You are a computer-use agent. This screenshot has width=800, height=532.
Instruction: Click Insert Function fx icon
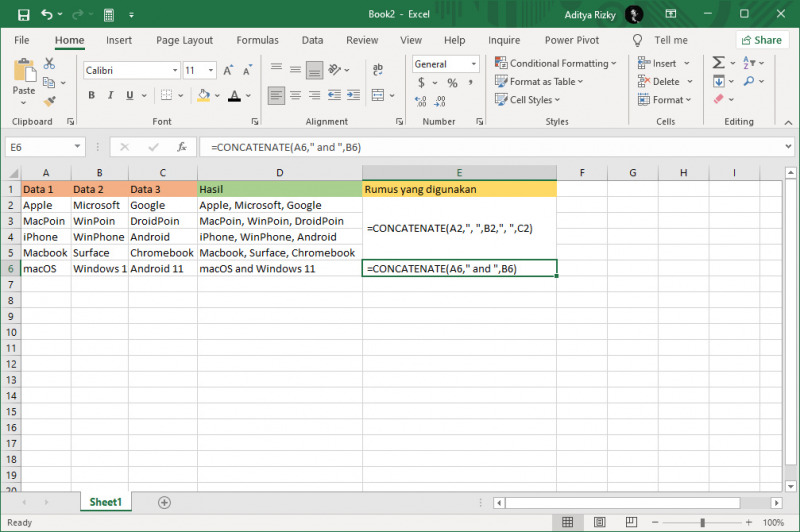coord(182,147)
